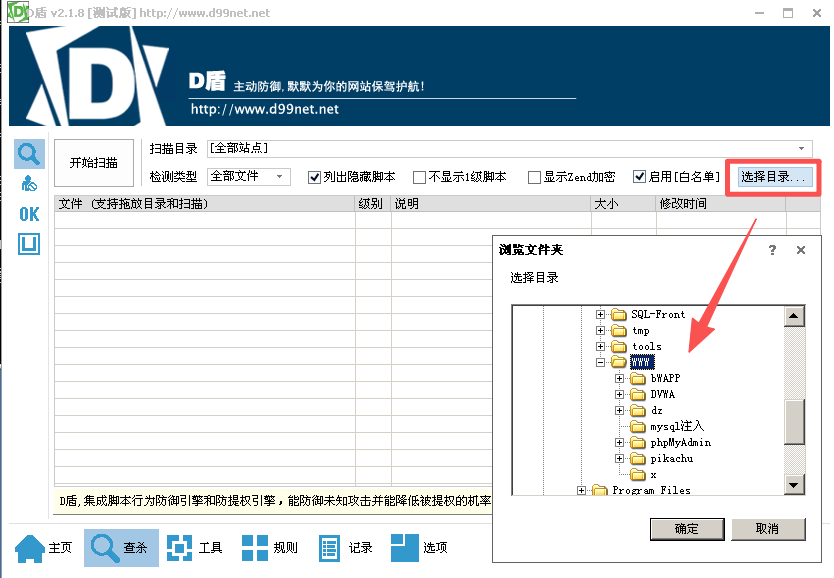834x578 pixels.
Task: Select the x folder icon
Action: tap(638, 474)
